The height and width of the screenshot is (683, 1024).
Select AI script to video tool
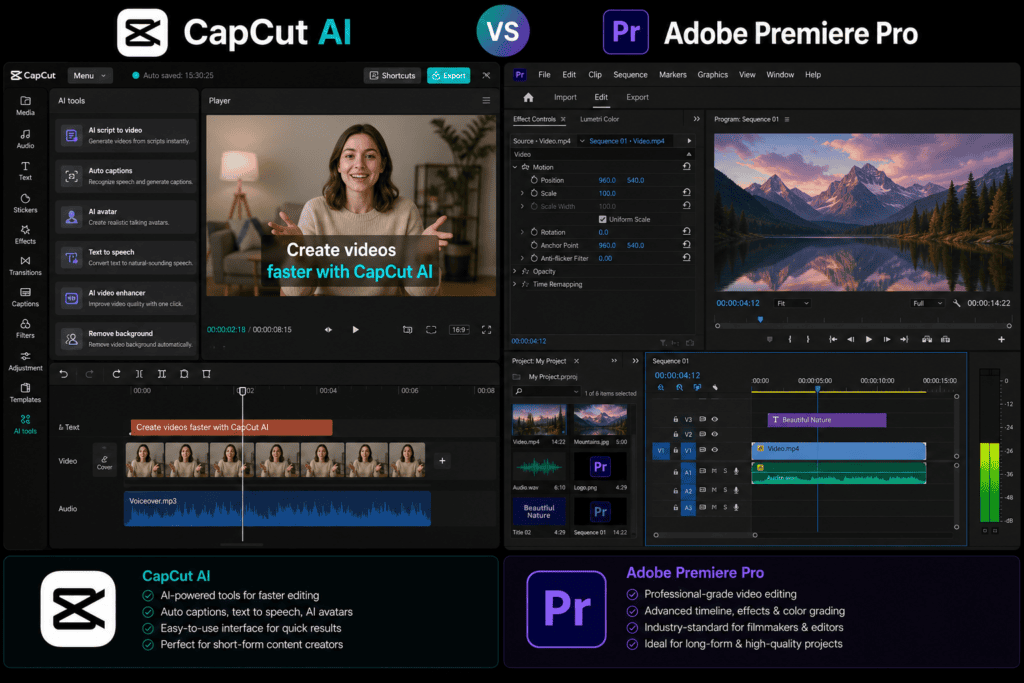coord(125,135)
